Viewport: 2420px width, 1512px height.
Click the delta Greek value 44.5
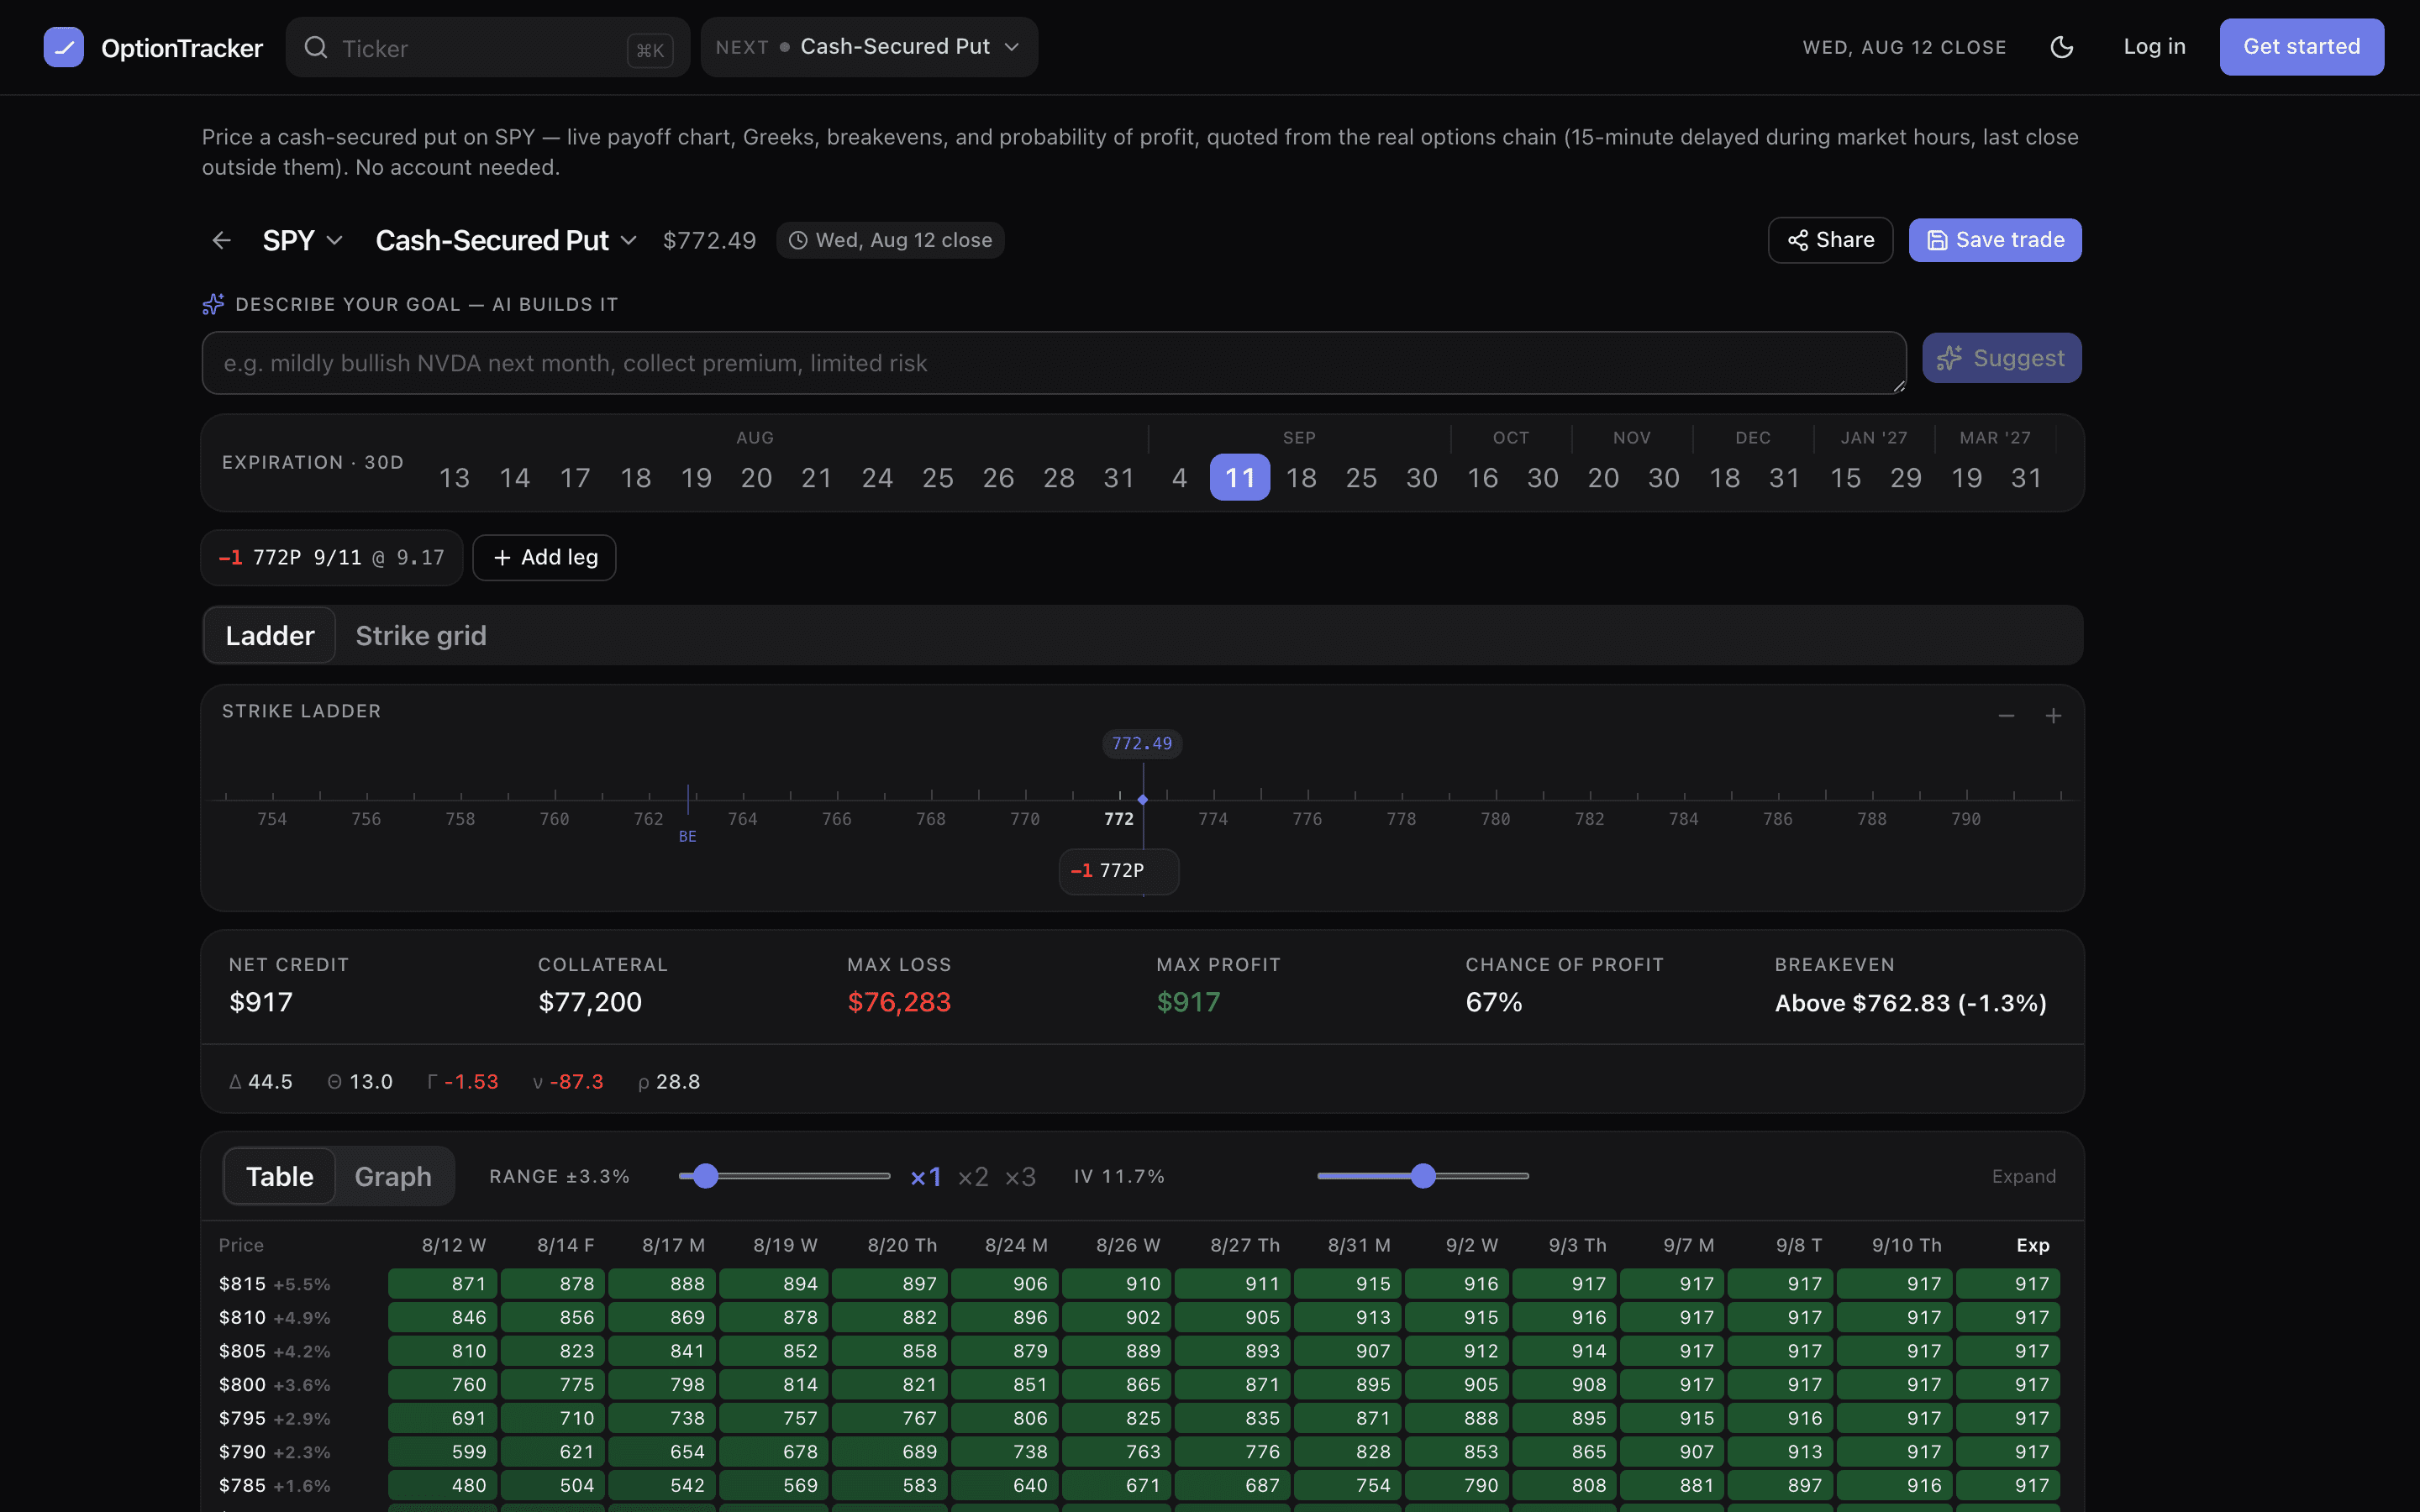pos(270,1082)
